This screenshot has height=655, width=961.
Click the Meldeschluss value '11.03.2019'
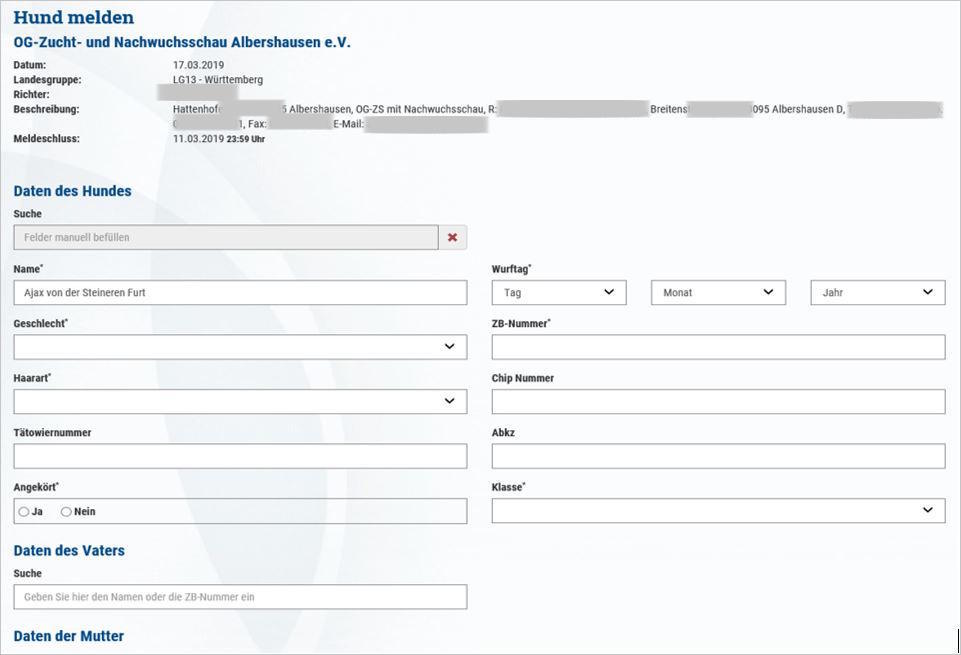[x=199, y=139]
